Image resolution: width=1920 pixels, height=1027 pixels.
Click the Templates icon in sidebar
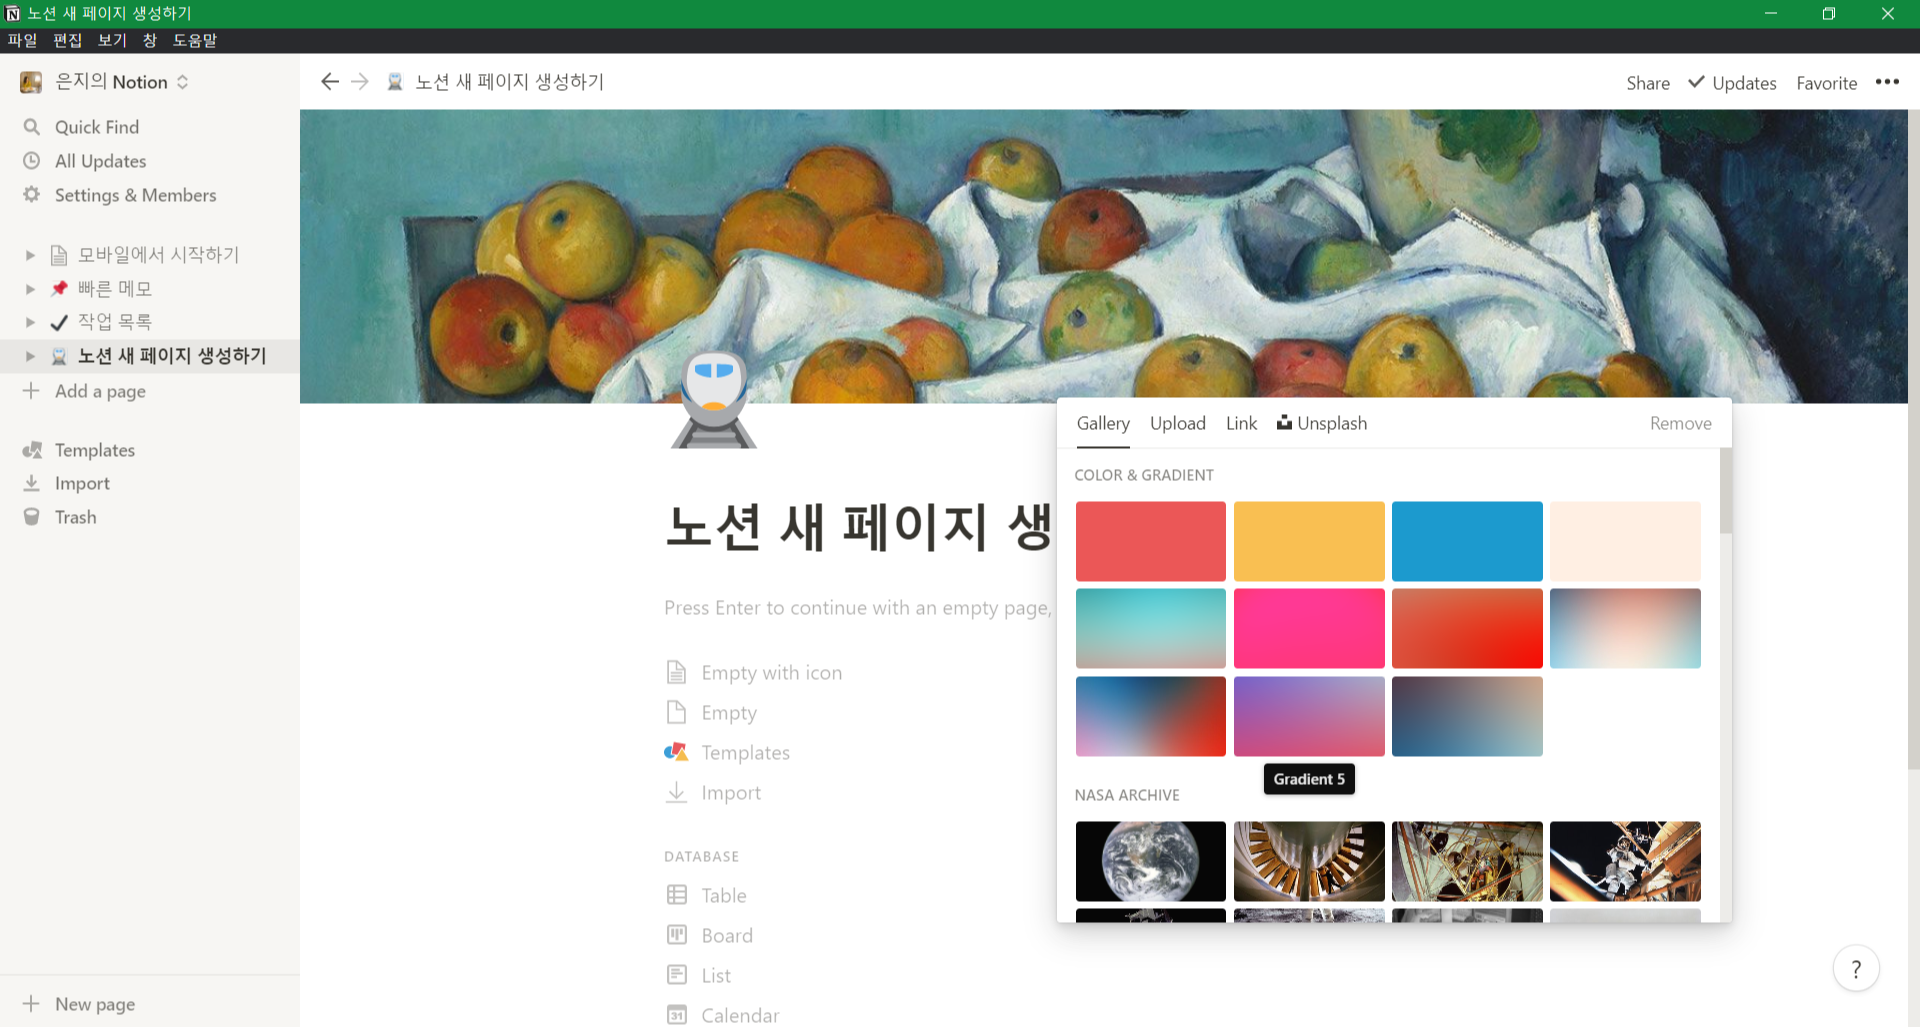click(32, 450)
